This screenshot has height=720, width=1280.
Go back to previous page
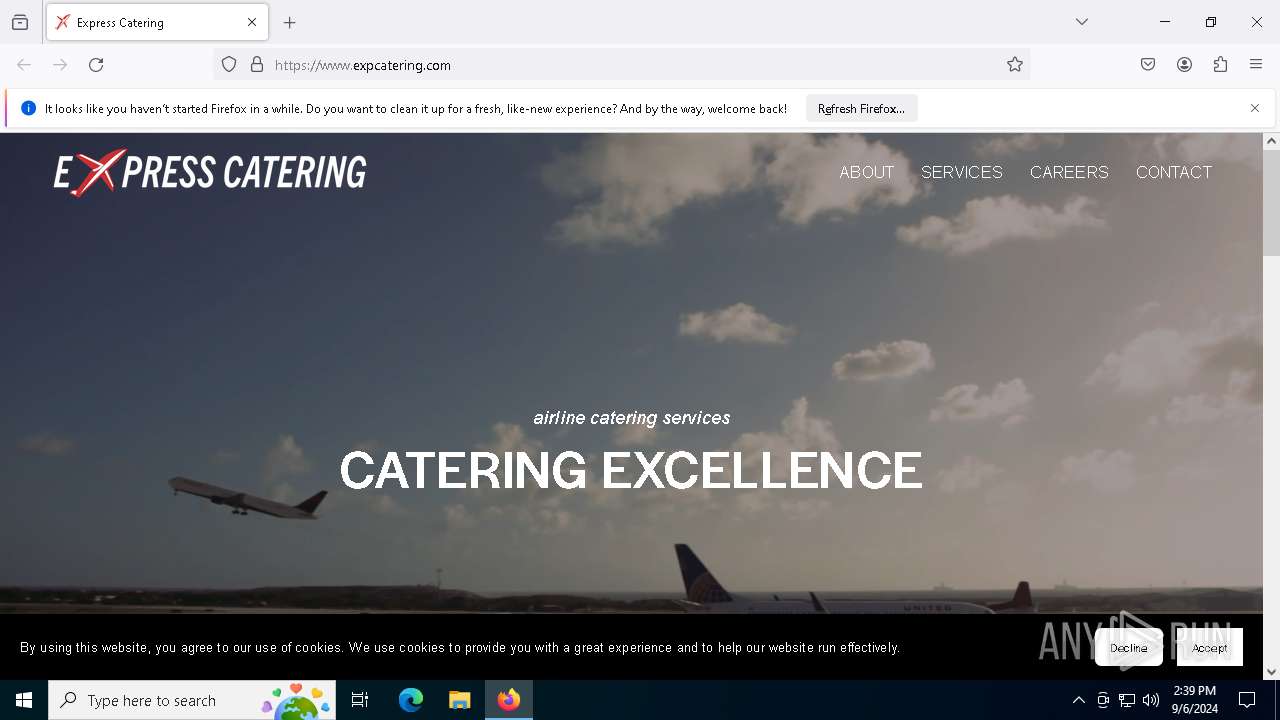pyautogui.click(x=24, y=65)
